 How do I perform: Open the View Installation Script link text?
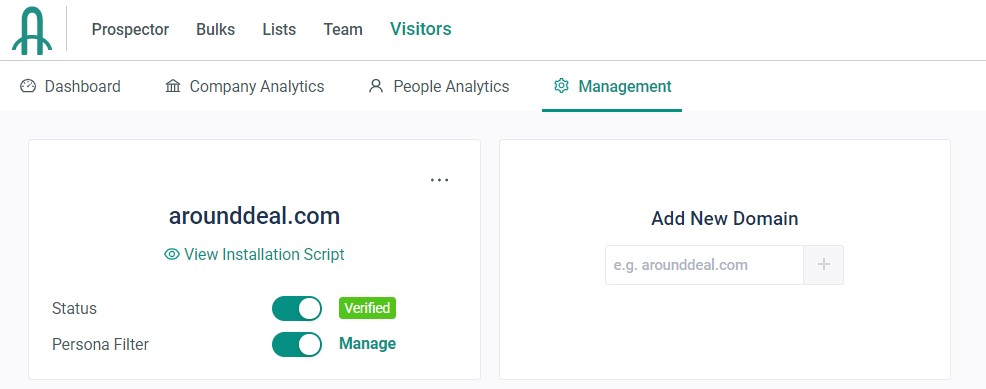[264, 255]
